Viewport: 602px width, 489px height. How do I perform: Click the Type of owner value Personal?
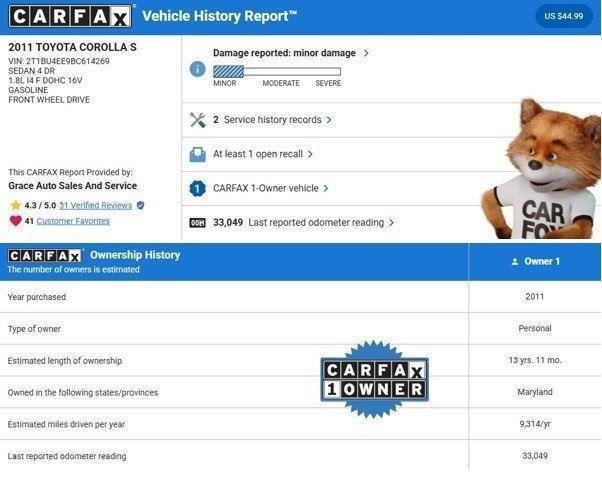tap(535, 329)
